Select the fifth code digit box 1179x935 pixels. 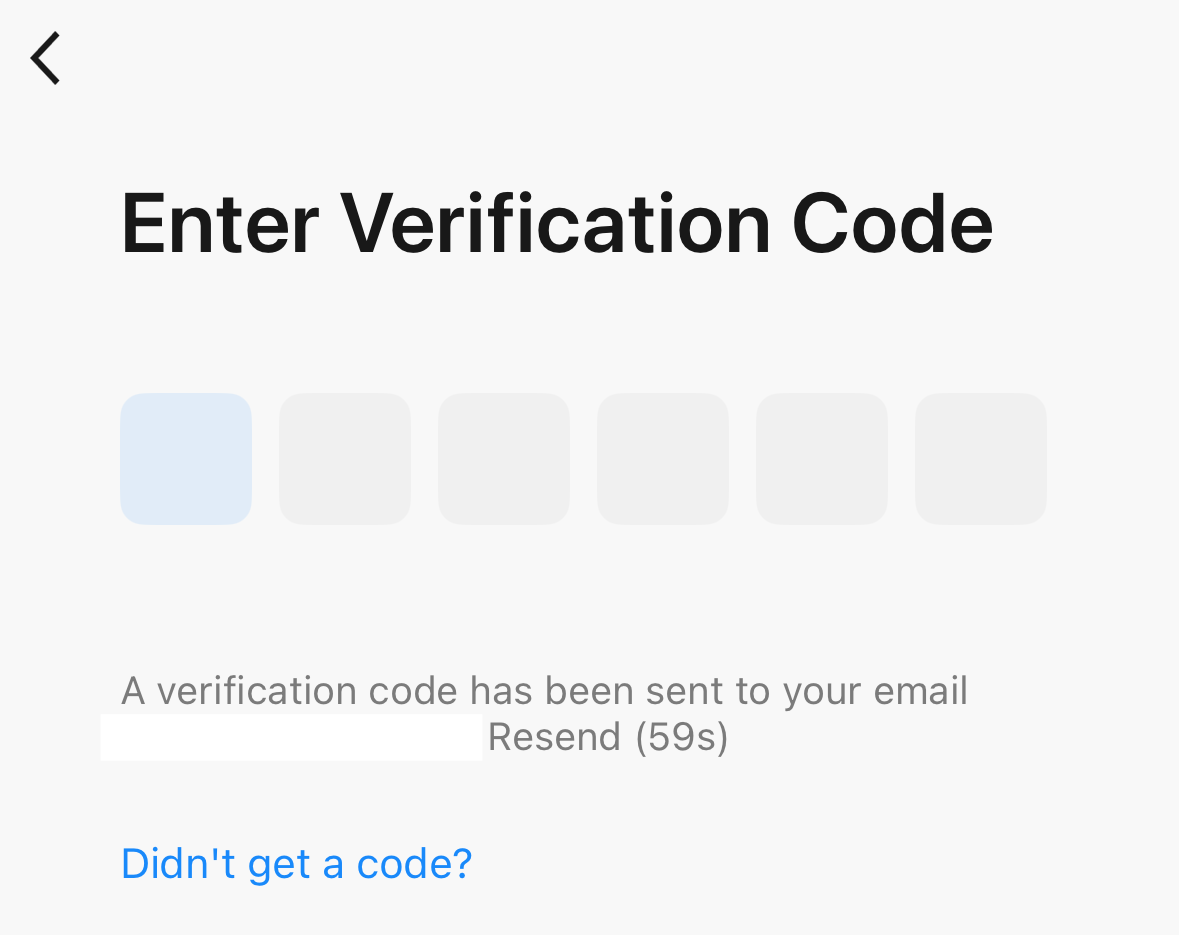(822, 459)
